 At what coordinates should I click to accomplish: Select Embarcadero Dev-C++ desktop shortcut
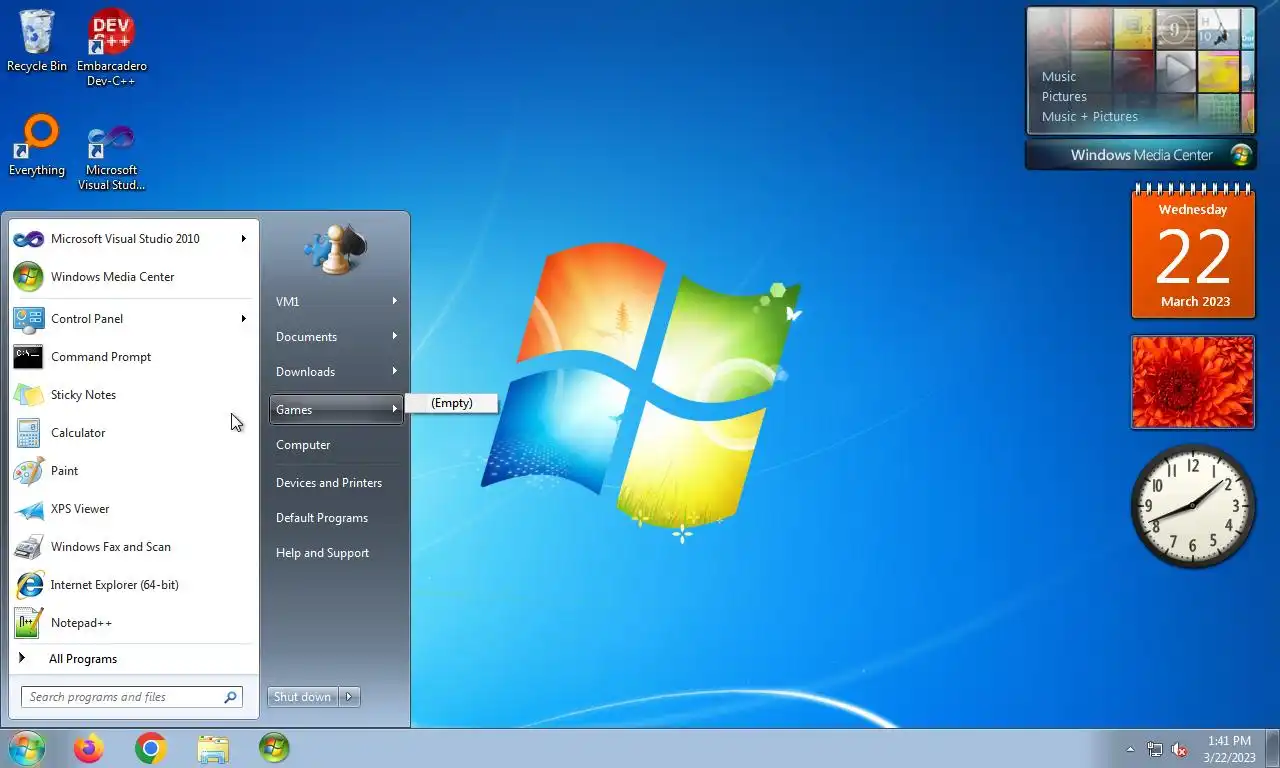pos(112,47)
